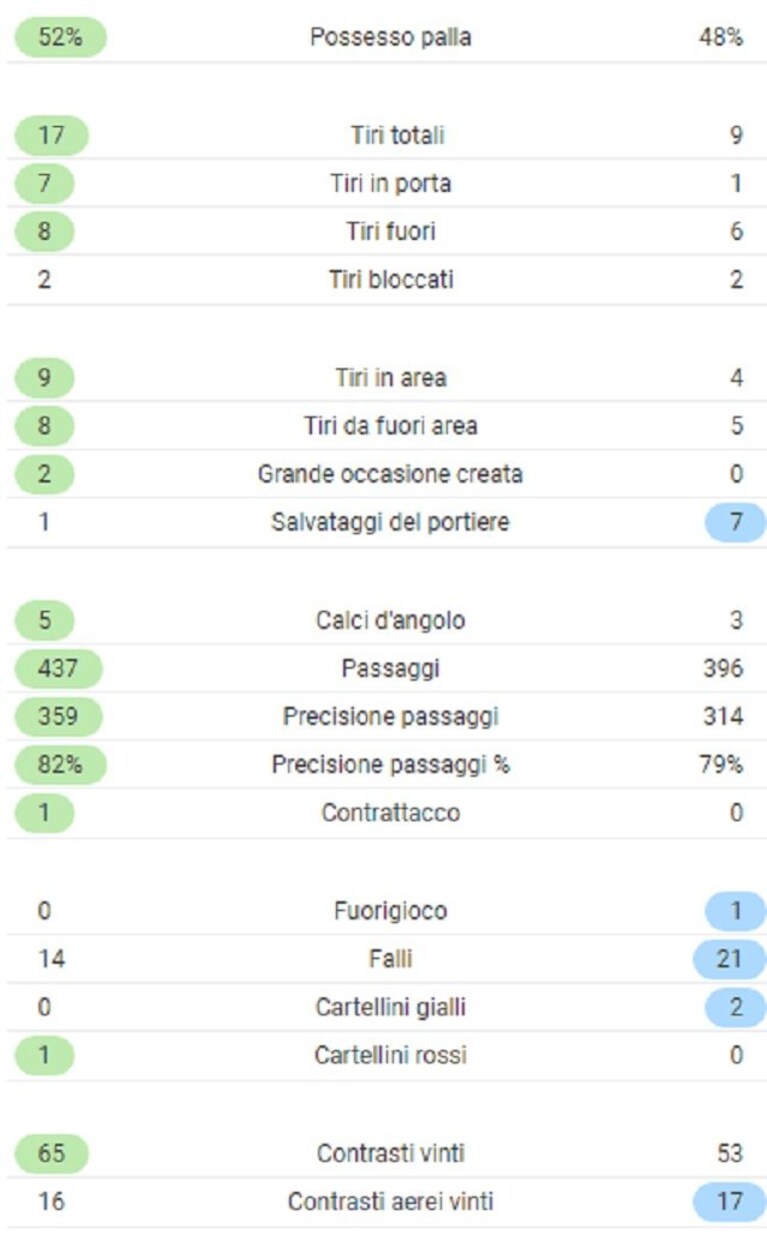This screenshot has width=767, height=1235.
Task: Click the green 359 pass accuracy badge
Action: click(58, 716)
